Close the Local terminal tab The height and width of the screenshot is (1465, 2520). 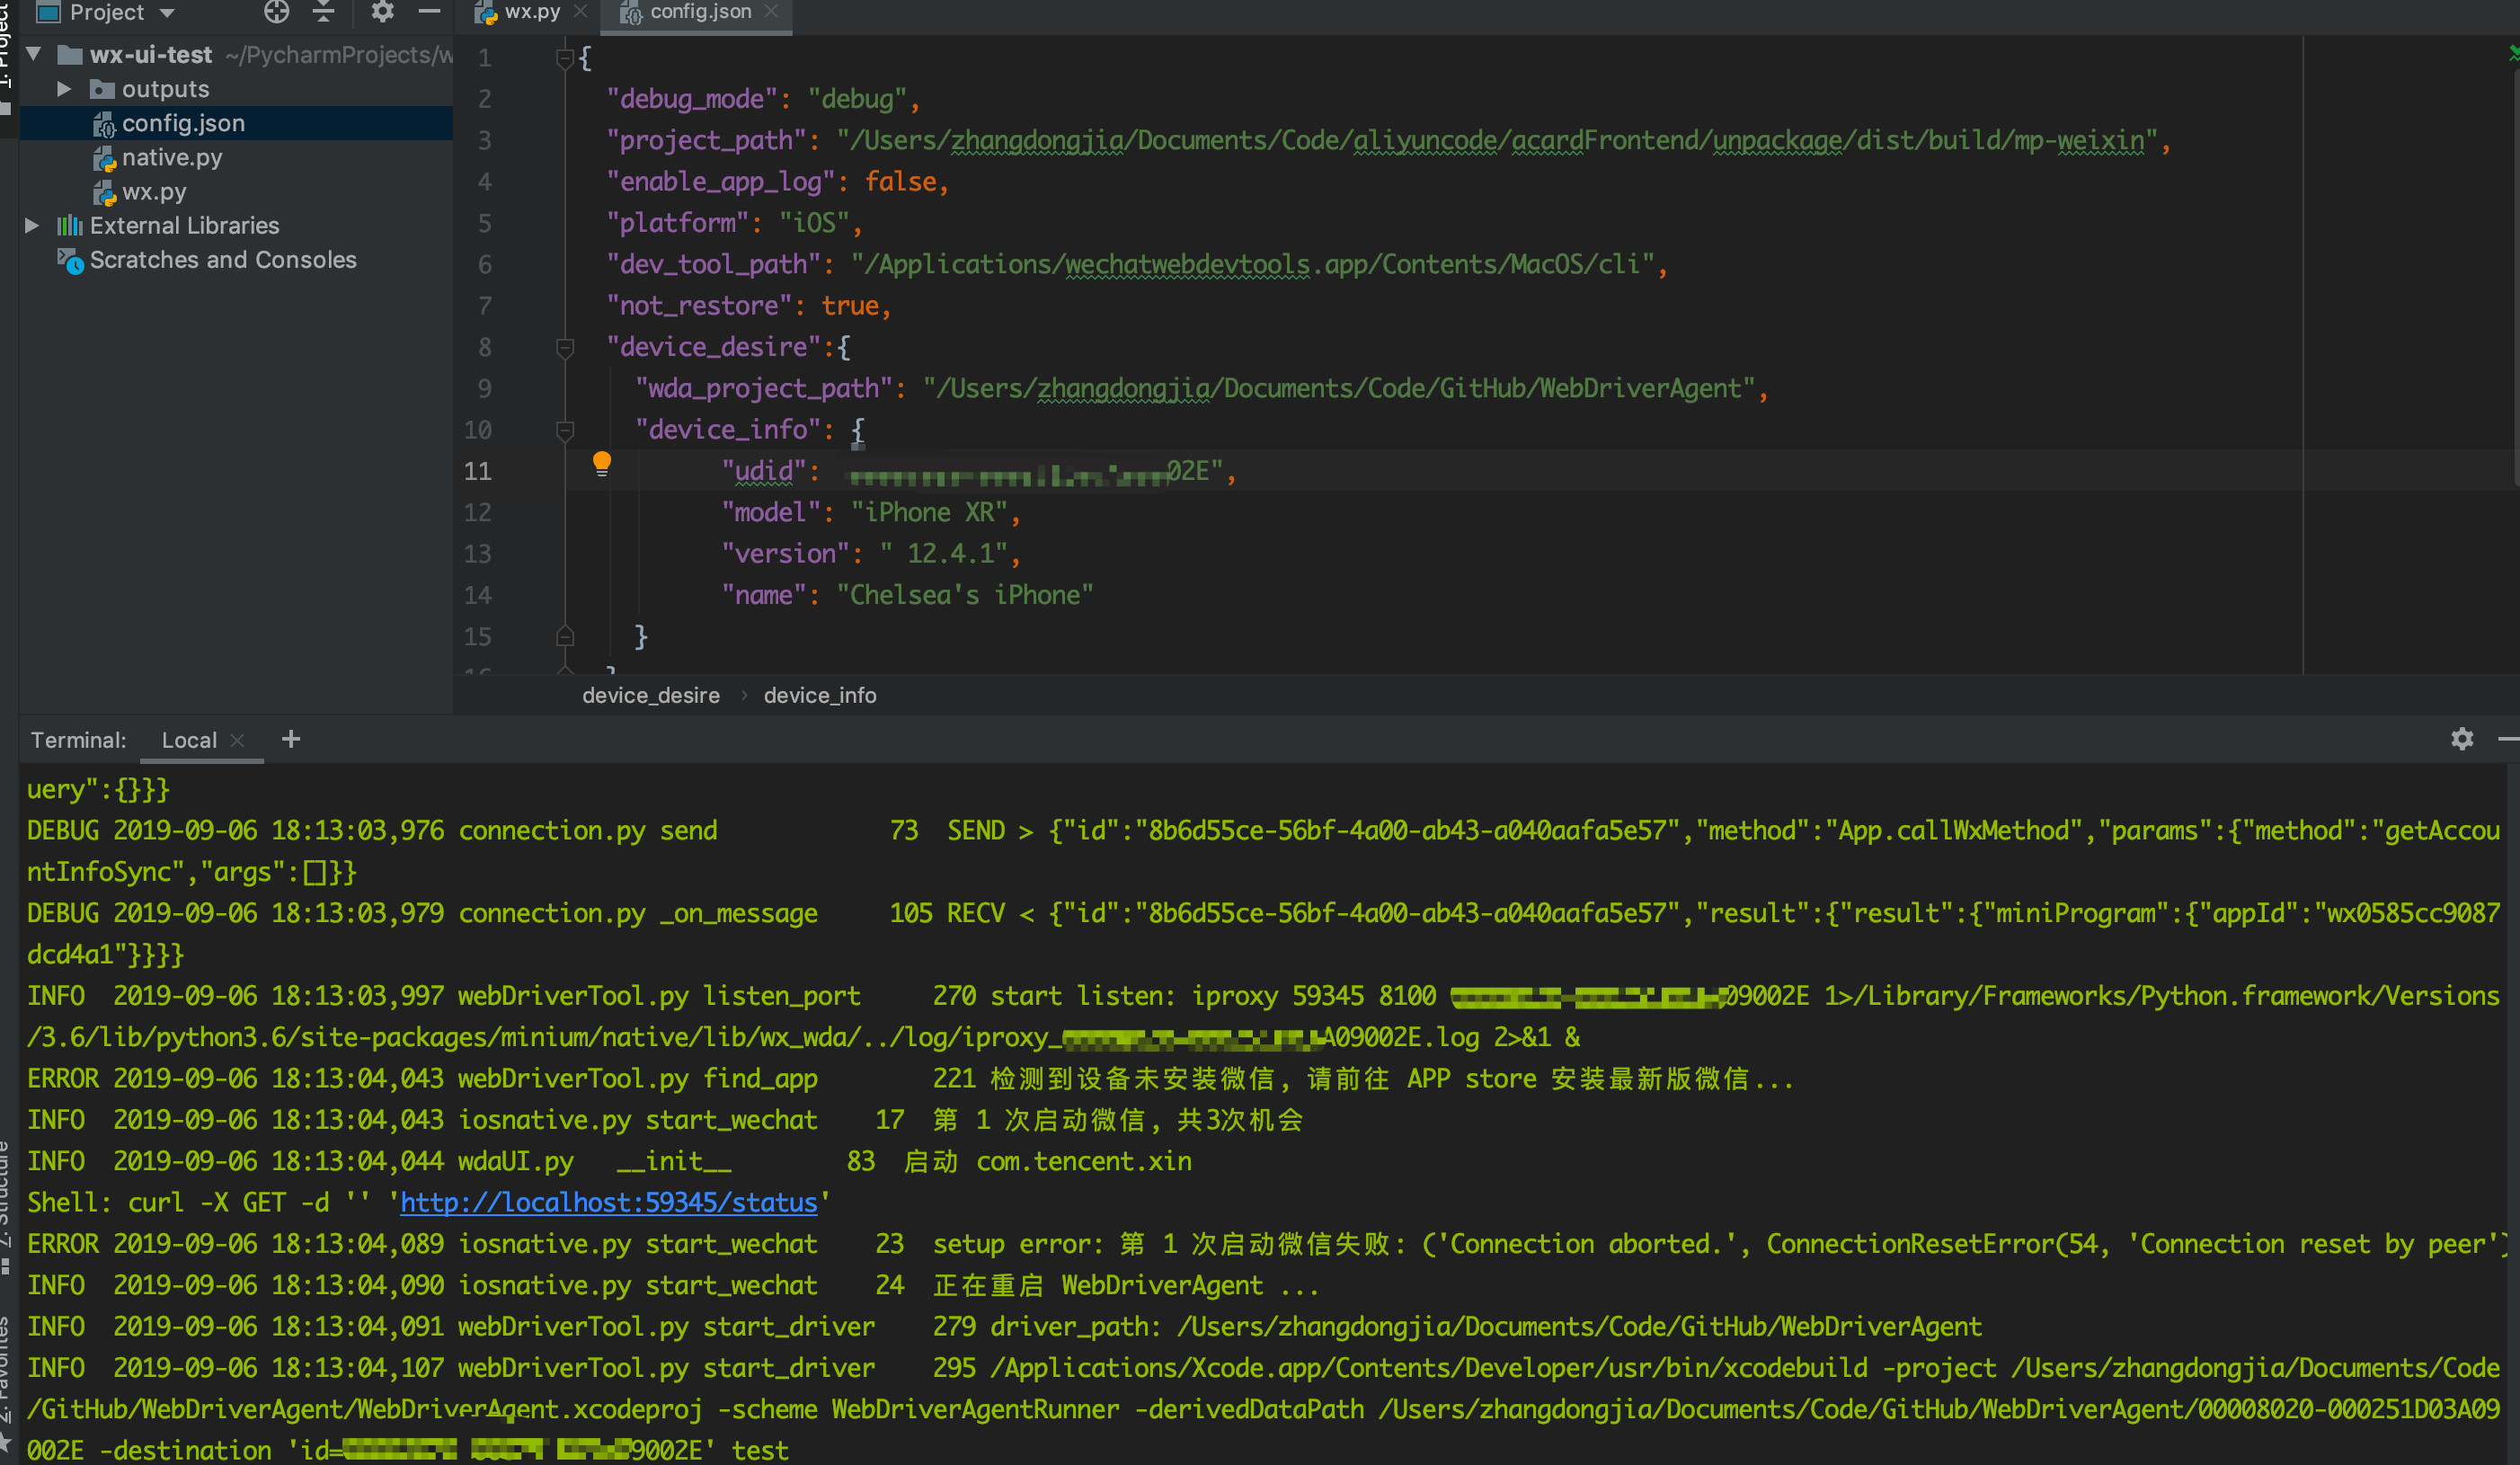[238, 741]
